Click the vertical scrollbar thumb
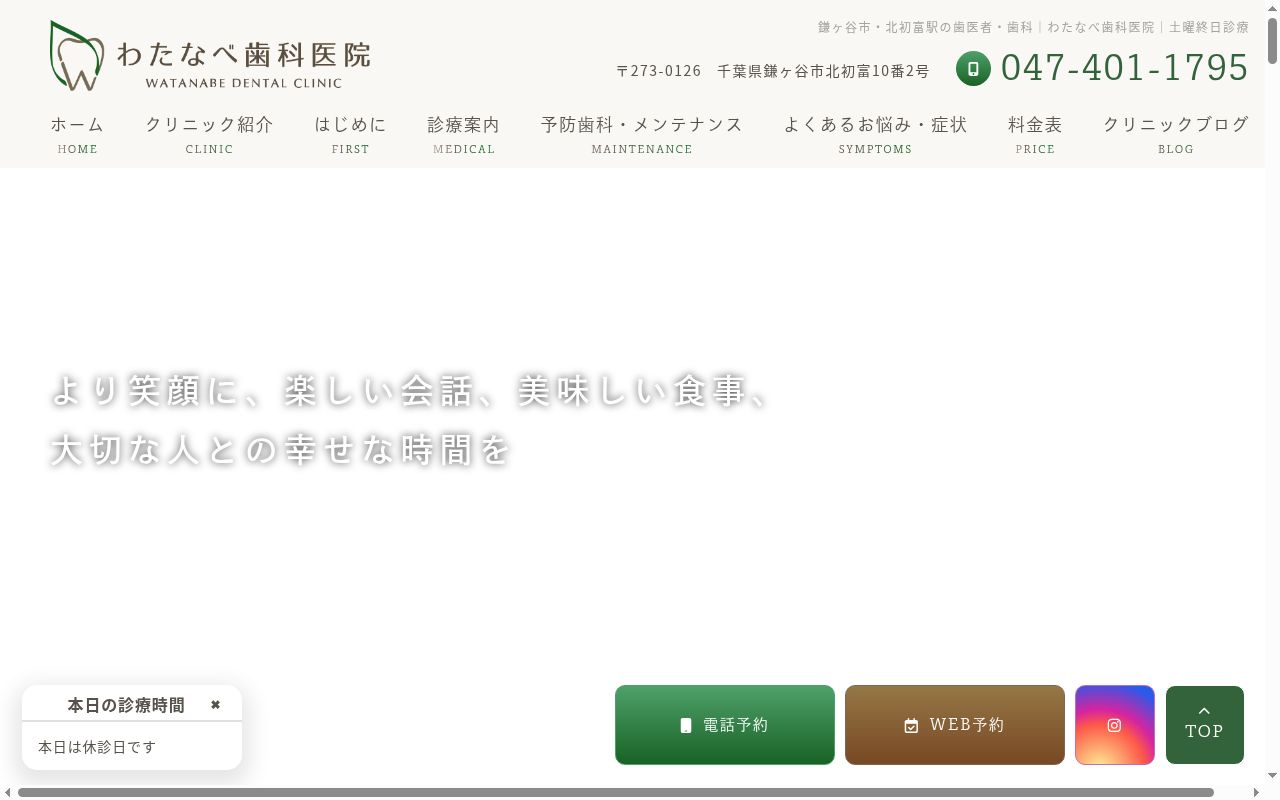Screen dimensions: 1280x800 click(1272, 40)
